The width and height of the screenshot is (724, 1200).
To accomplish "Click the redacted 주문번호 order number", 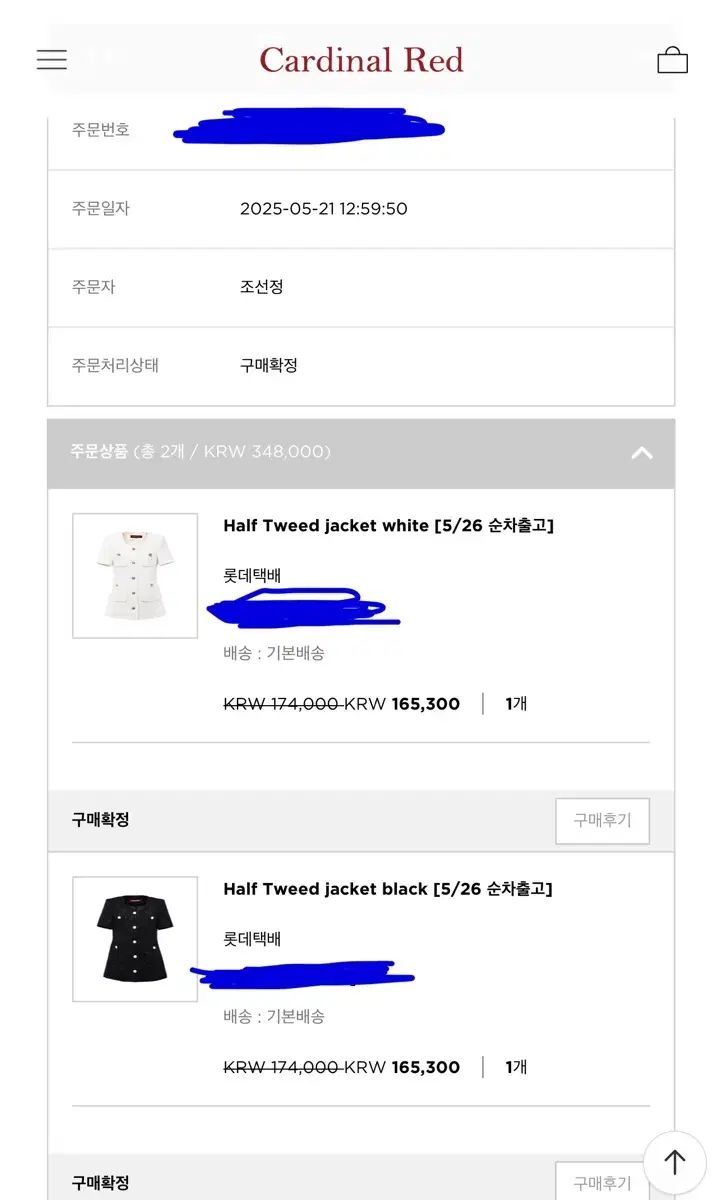I will tap(308, 129).
